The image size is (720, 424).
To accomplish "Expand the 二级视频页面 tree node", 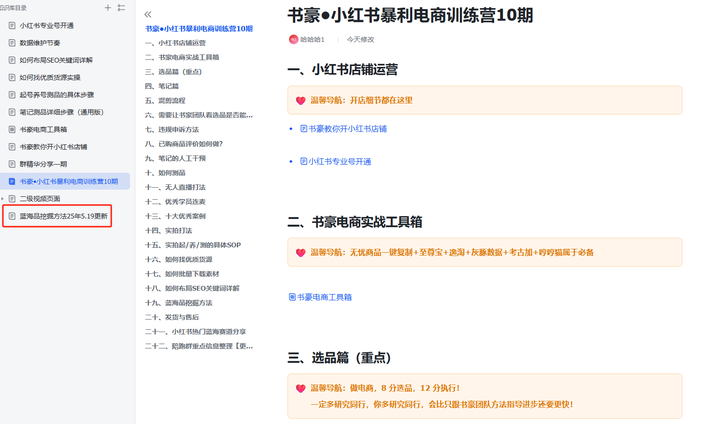I will click(3, 198).
